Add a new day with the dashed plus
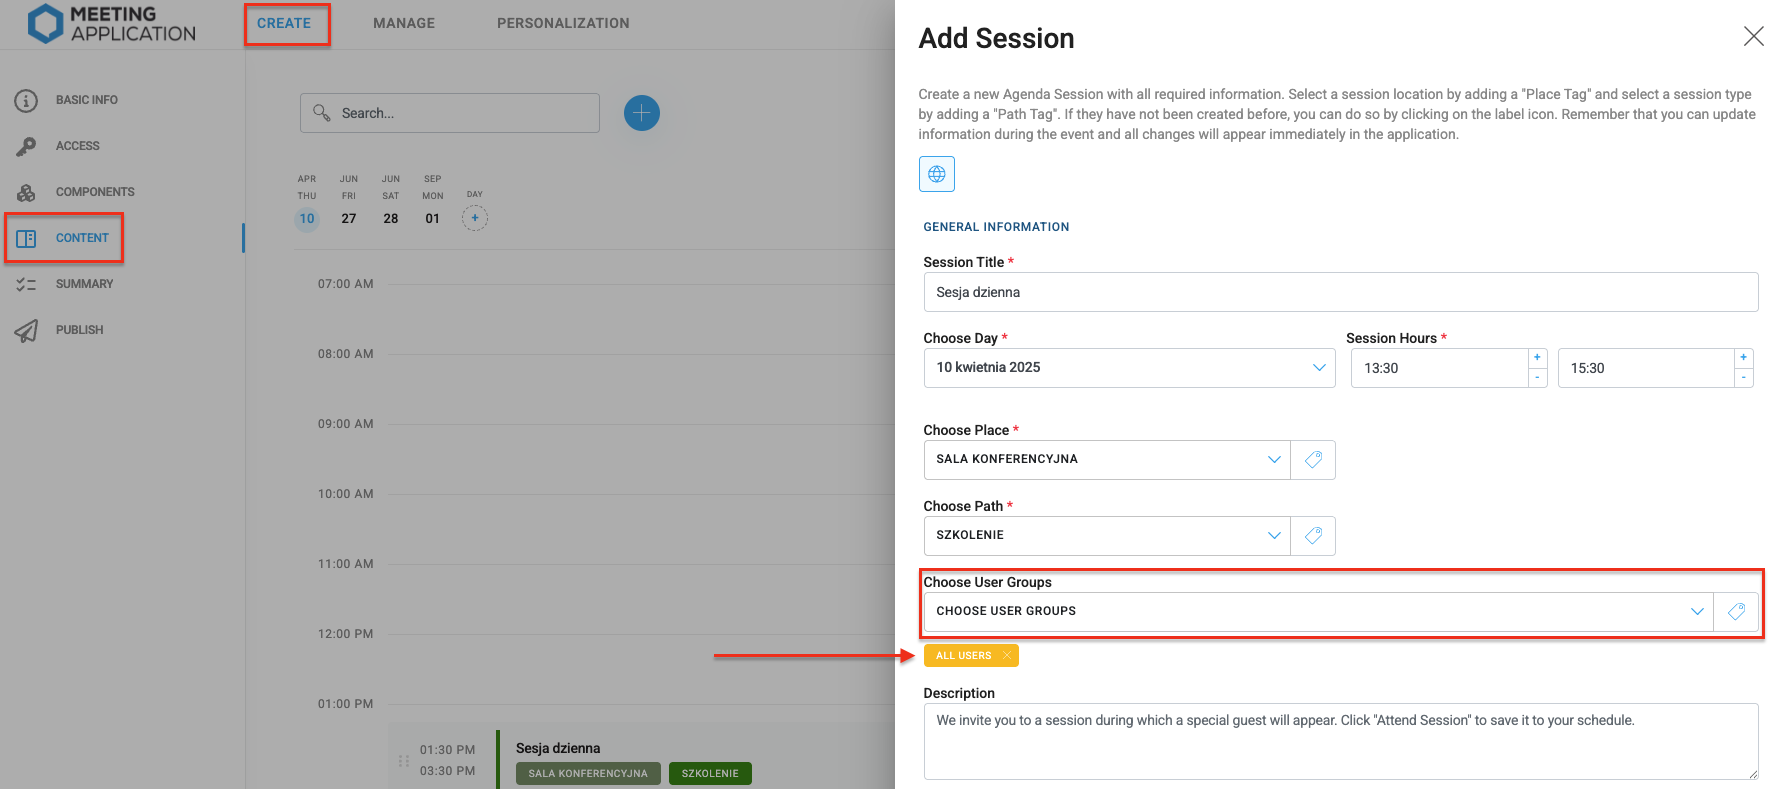This screenshot has height=789, width=1779. coord(475,218)
